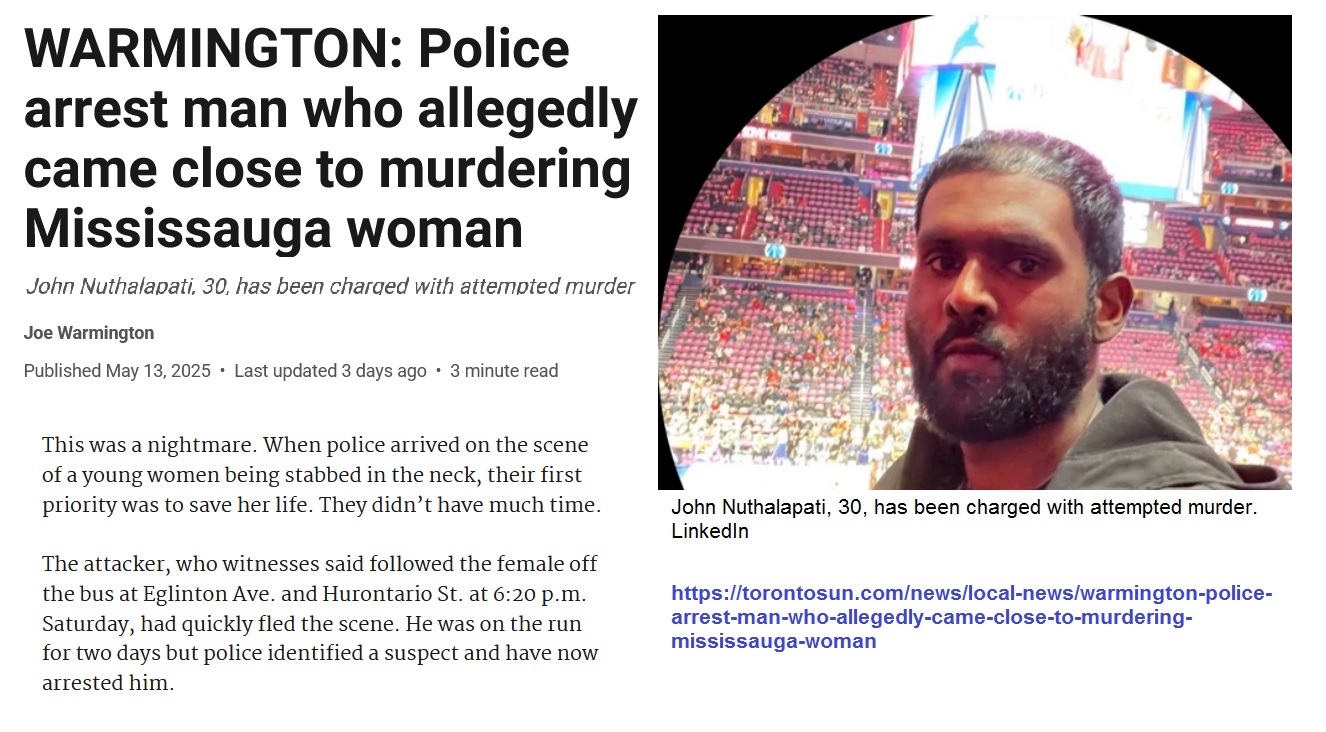Image resolution: width=1326 pixels, height=732 pixels.
Task: Click the '3 minute read' label
Action: point(504,371)
